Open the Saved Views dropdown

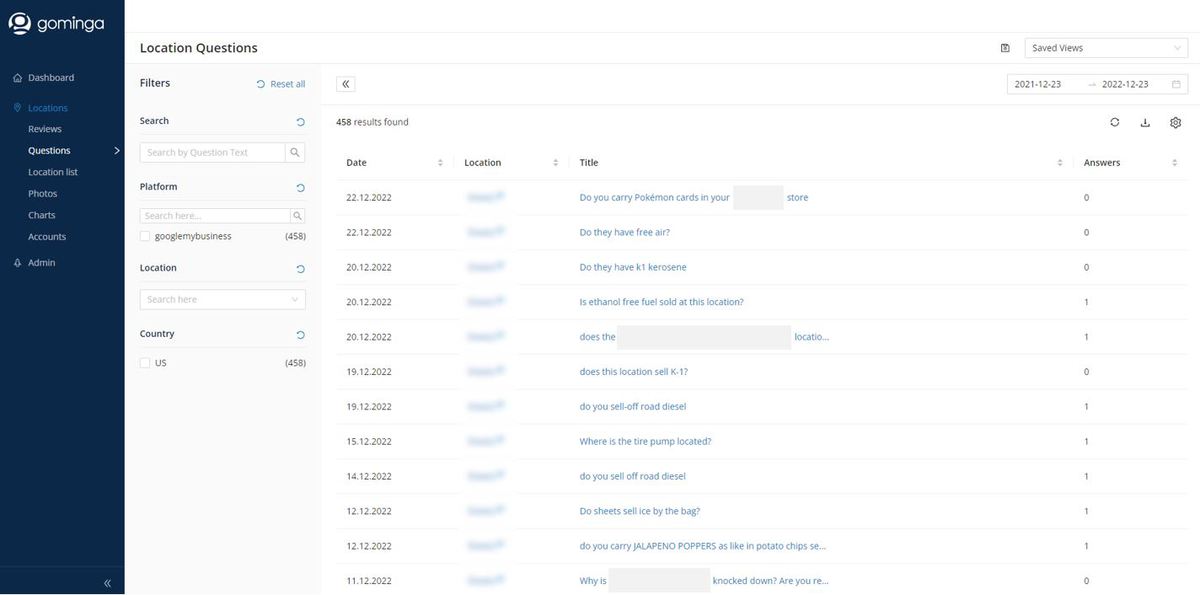[x=1105, y=48]
